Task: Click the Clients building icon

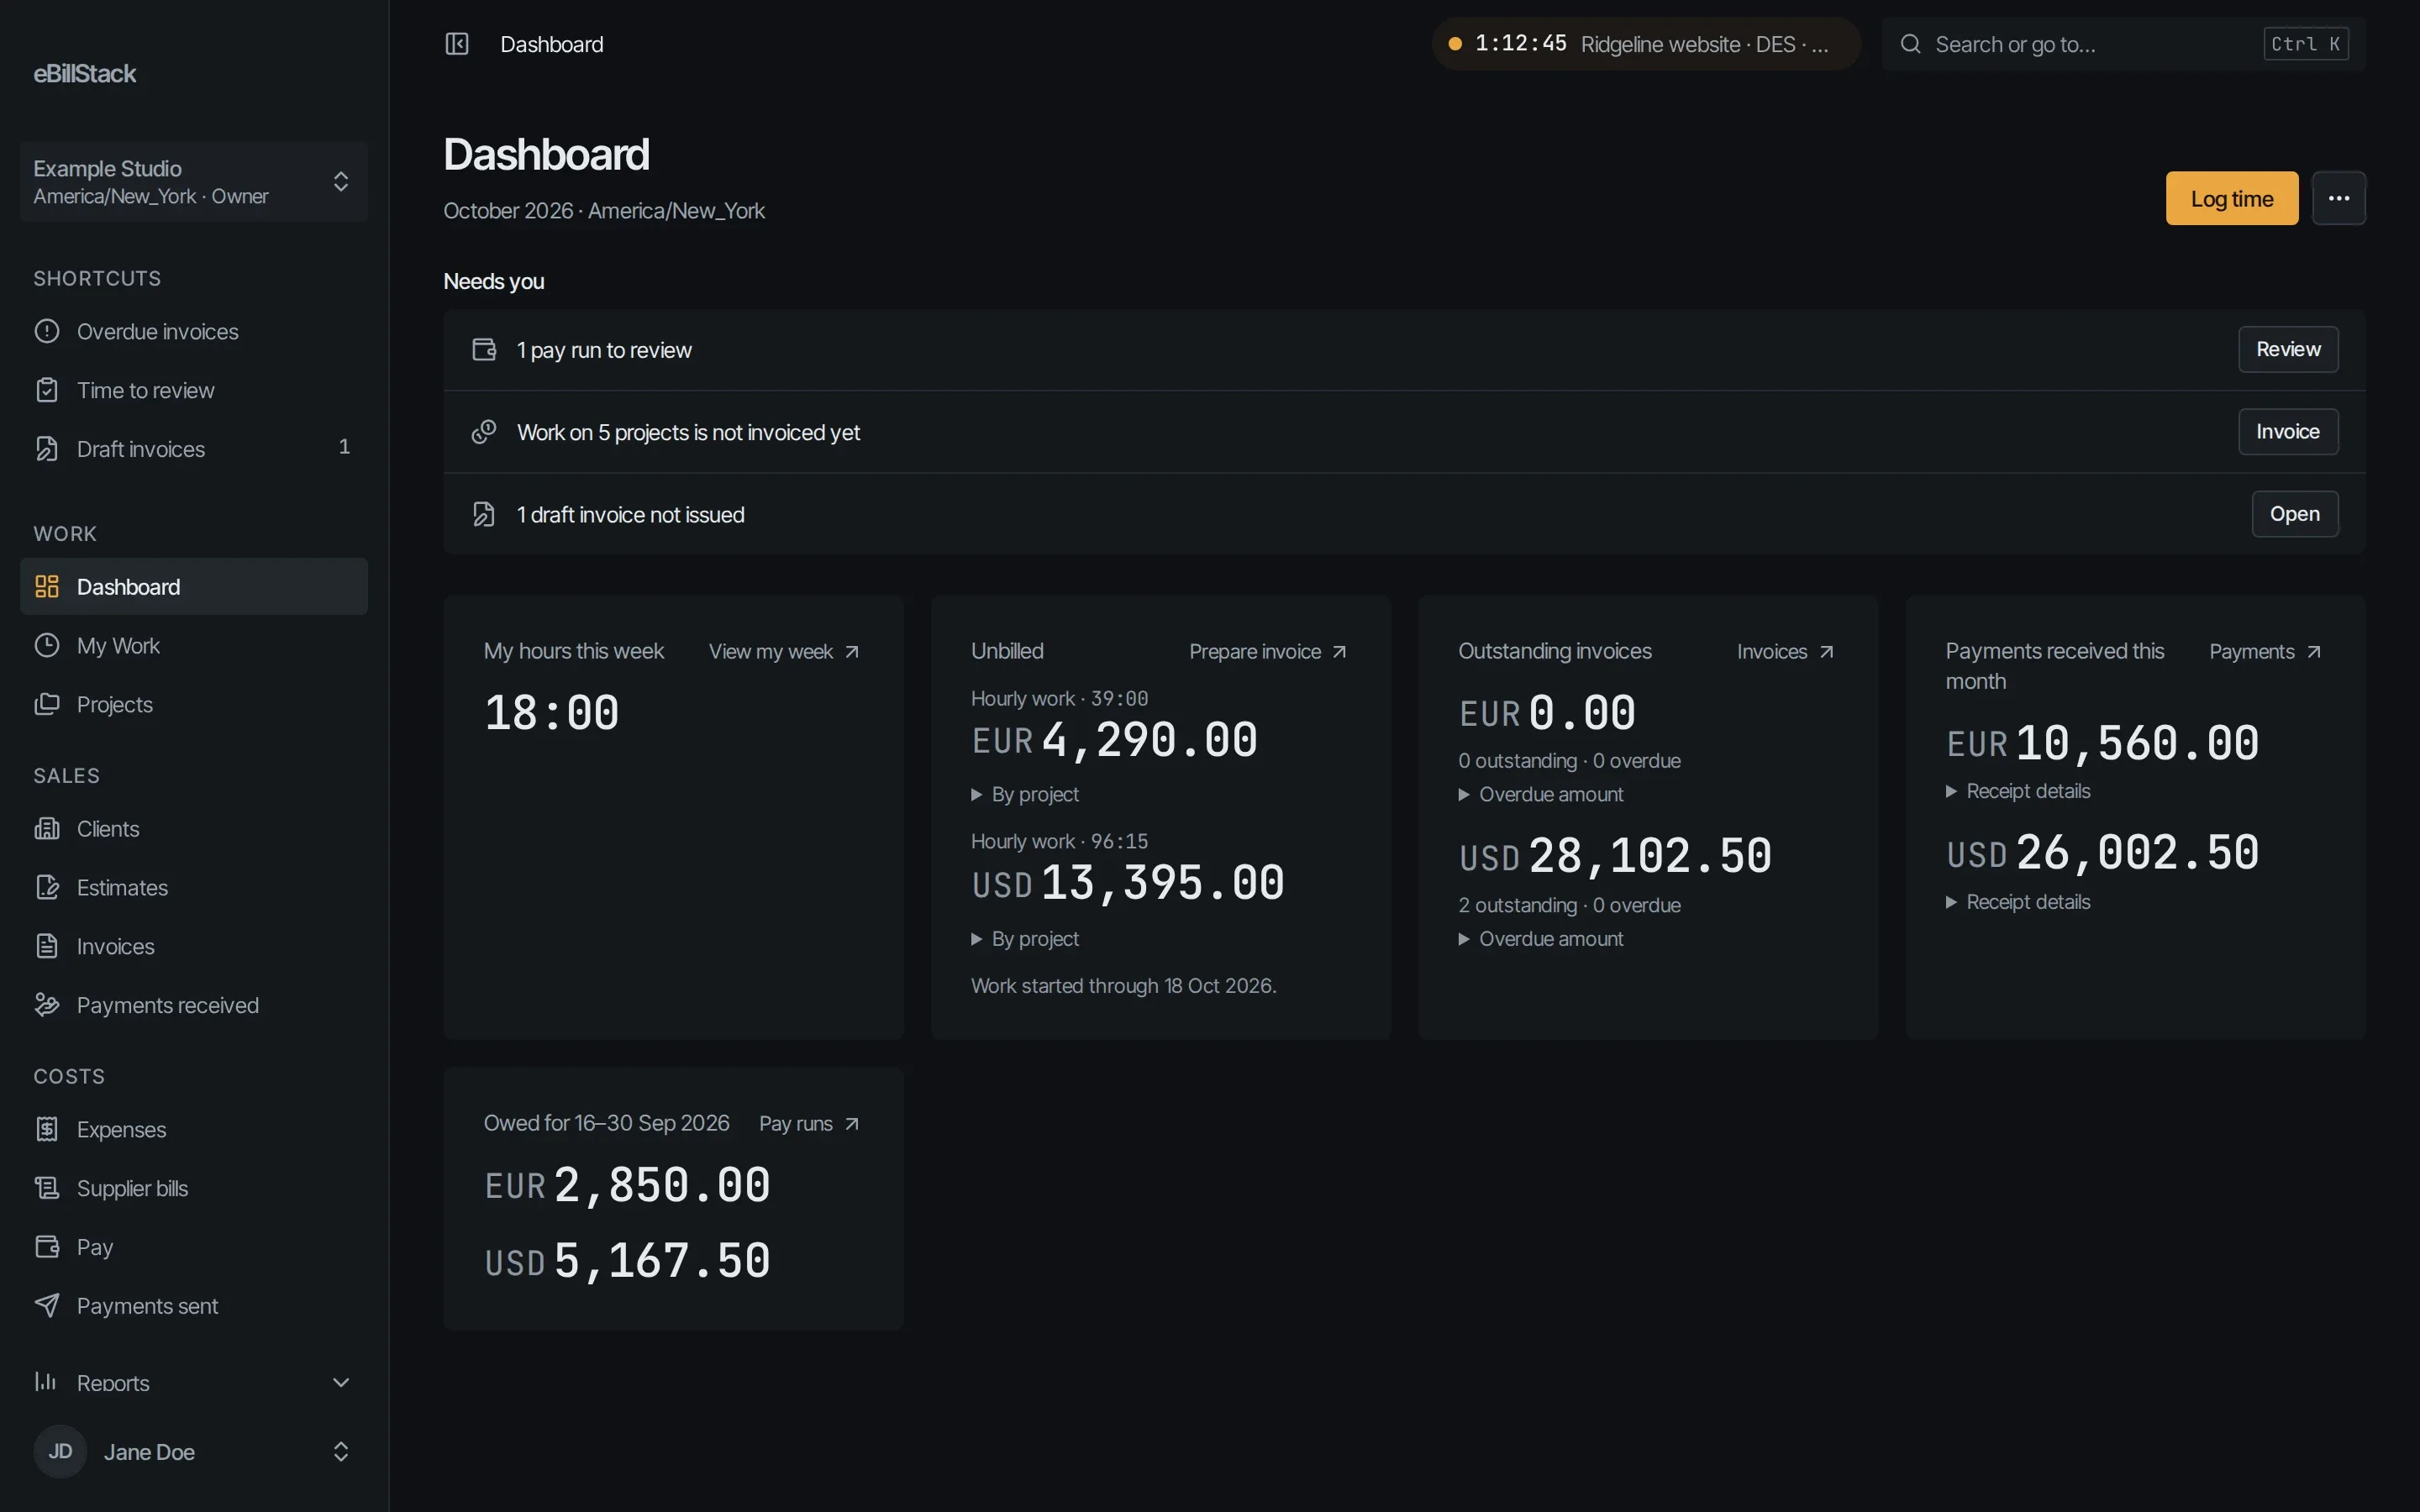Action: click(x=47, y=828)
